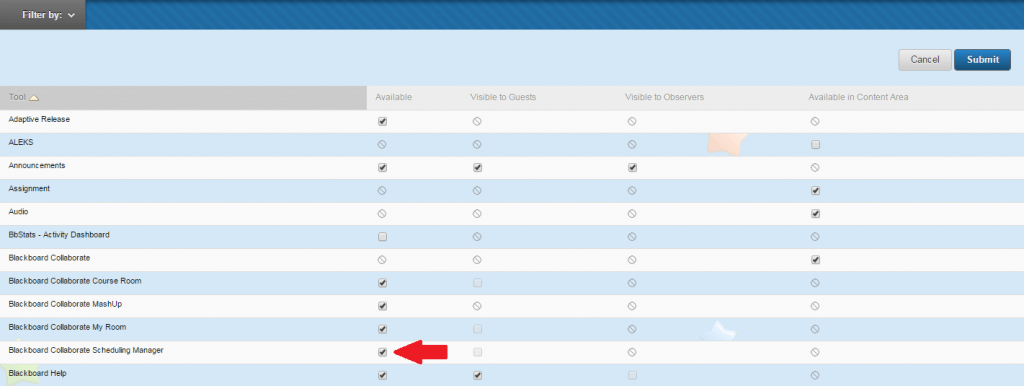The height and width of the screenshot is (386, 1024).
Task: Click unavailable icon in Audio Visible to Guests
Action: 477,214
